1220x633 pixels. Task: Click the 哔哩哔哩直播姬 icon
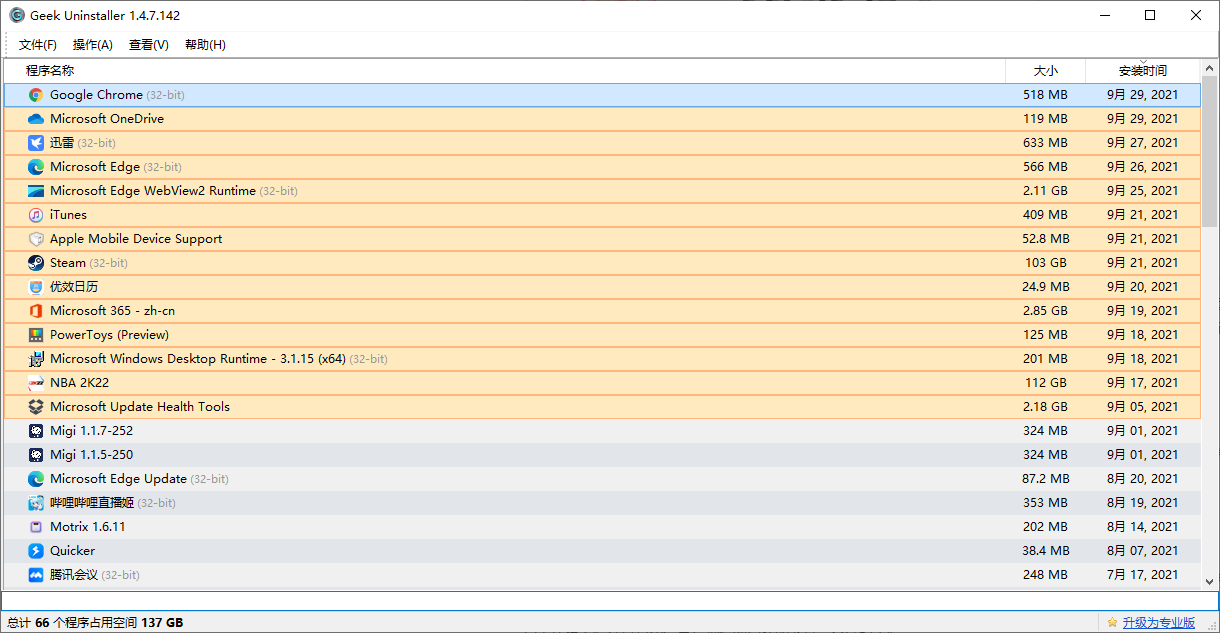point(36,503)
